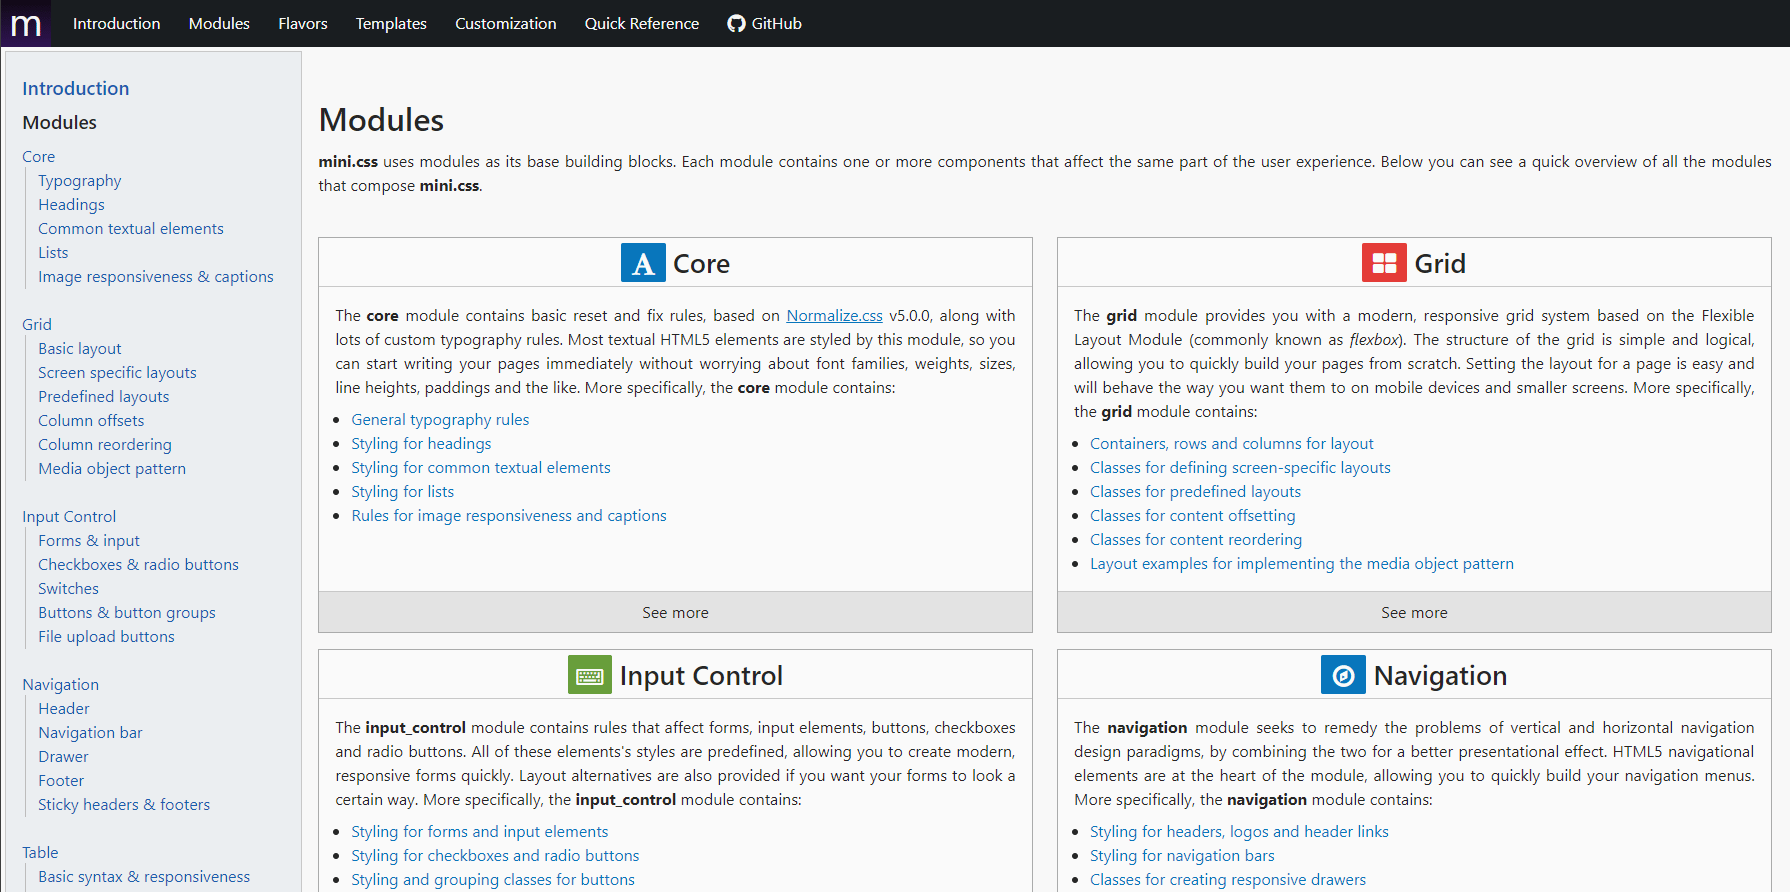
Task: Click the Core module 'A' icon
Action: pos(643,263)
